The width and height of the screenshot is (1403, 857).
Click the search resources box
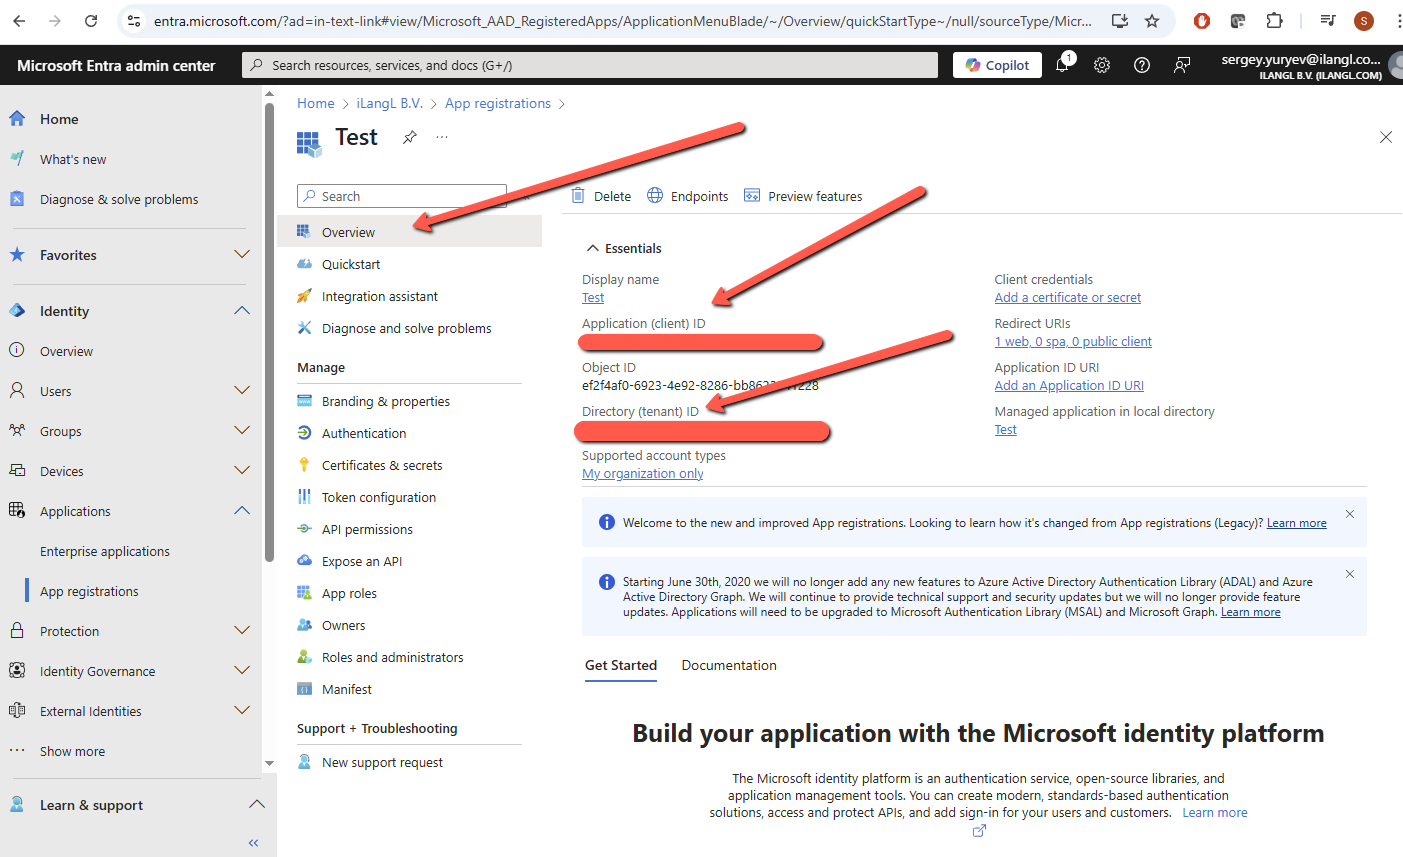pyautogui.click(x=590, y=65)
